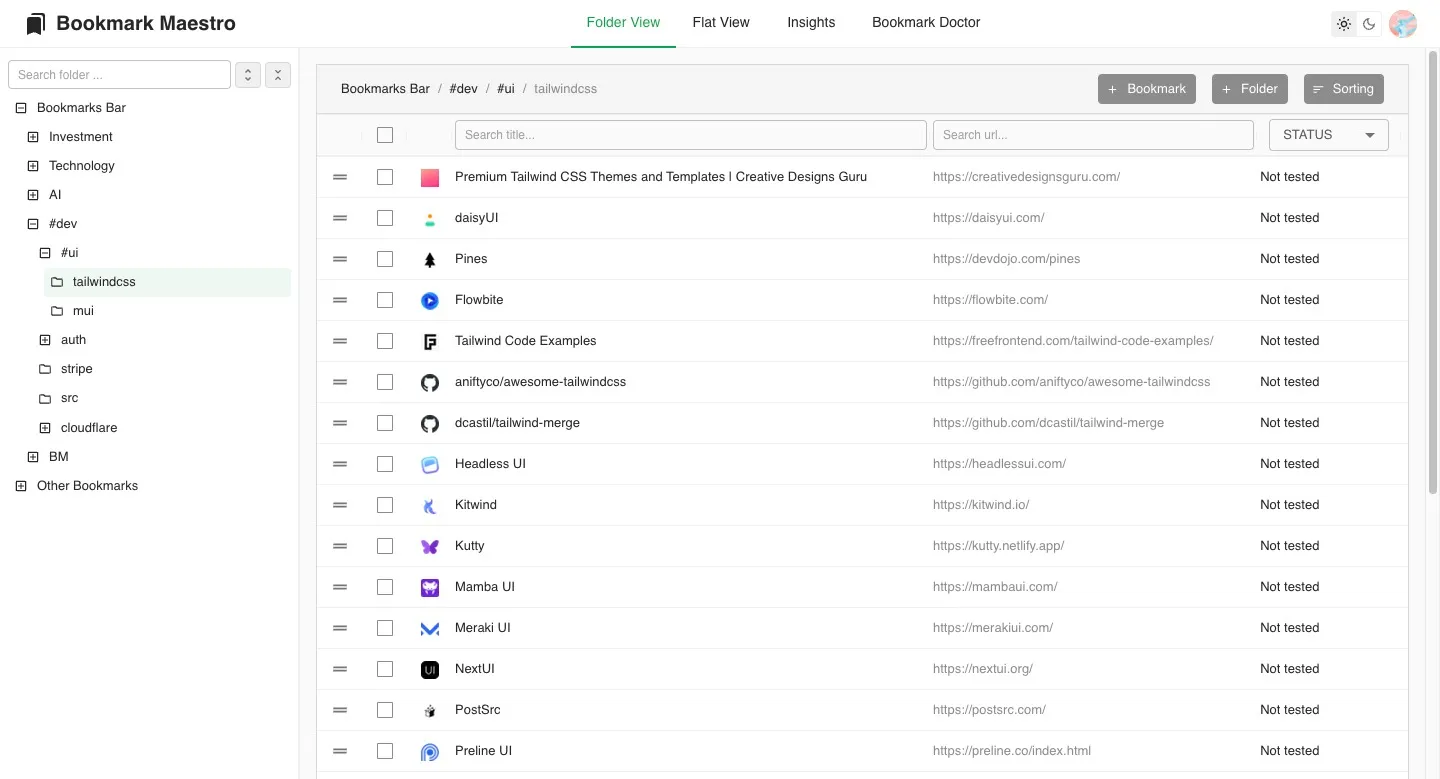
Task: Click the https://kitwind.io/ URL text
Action: [981, 505]
